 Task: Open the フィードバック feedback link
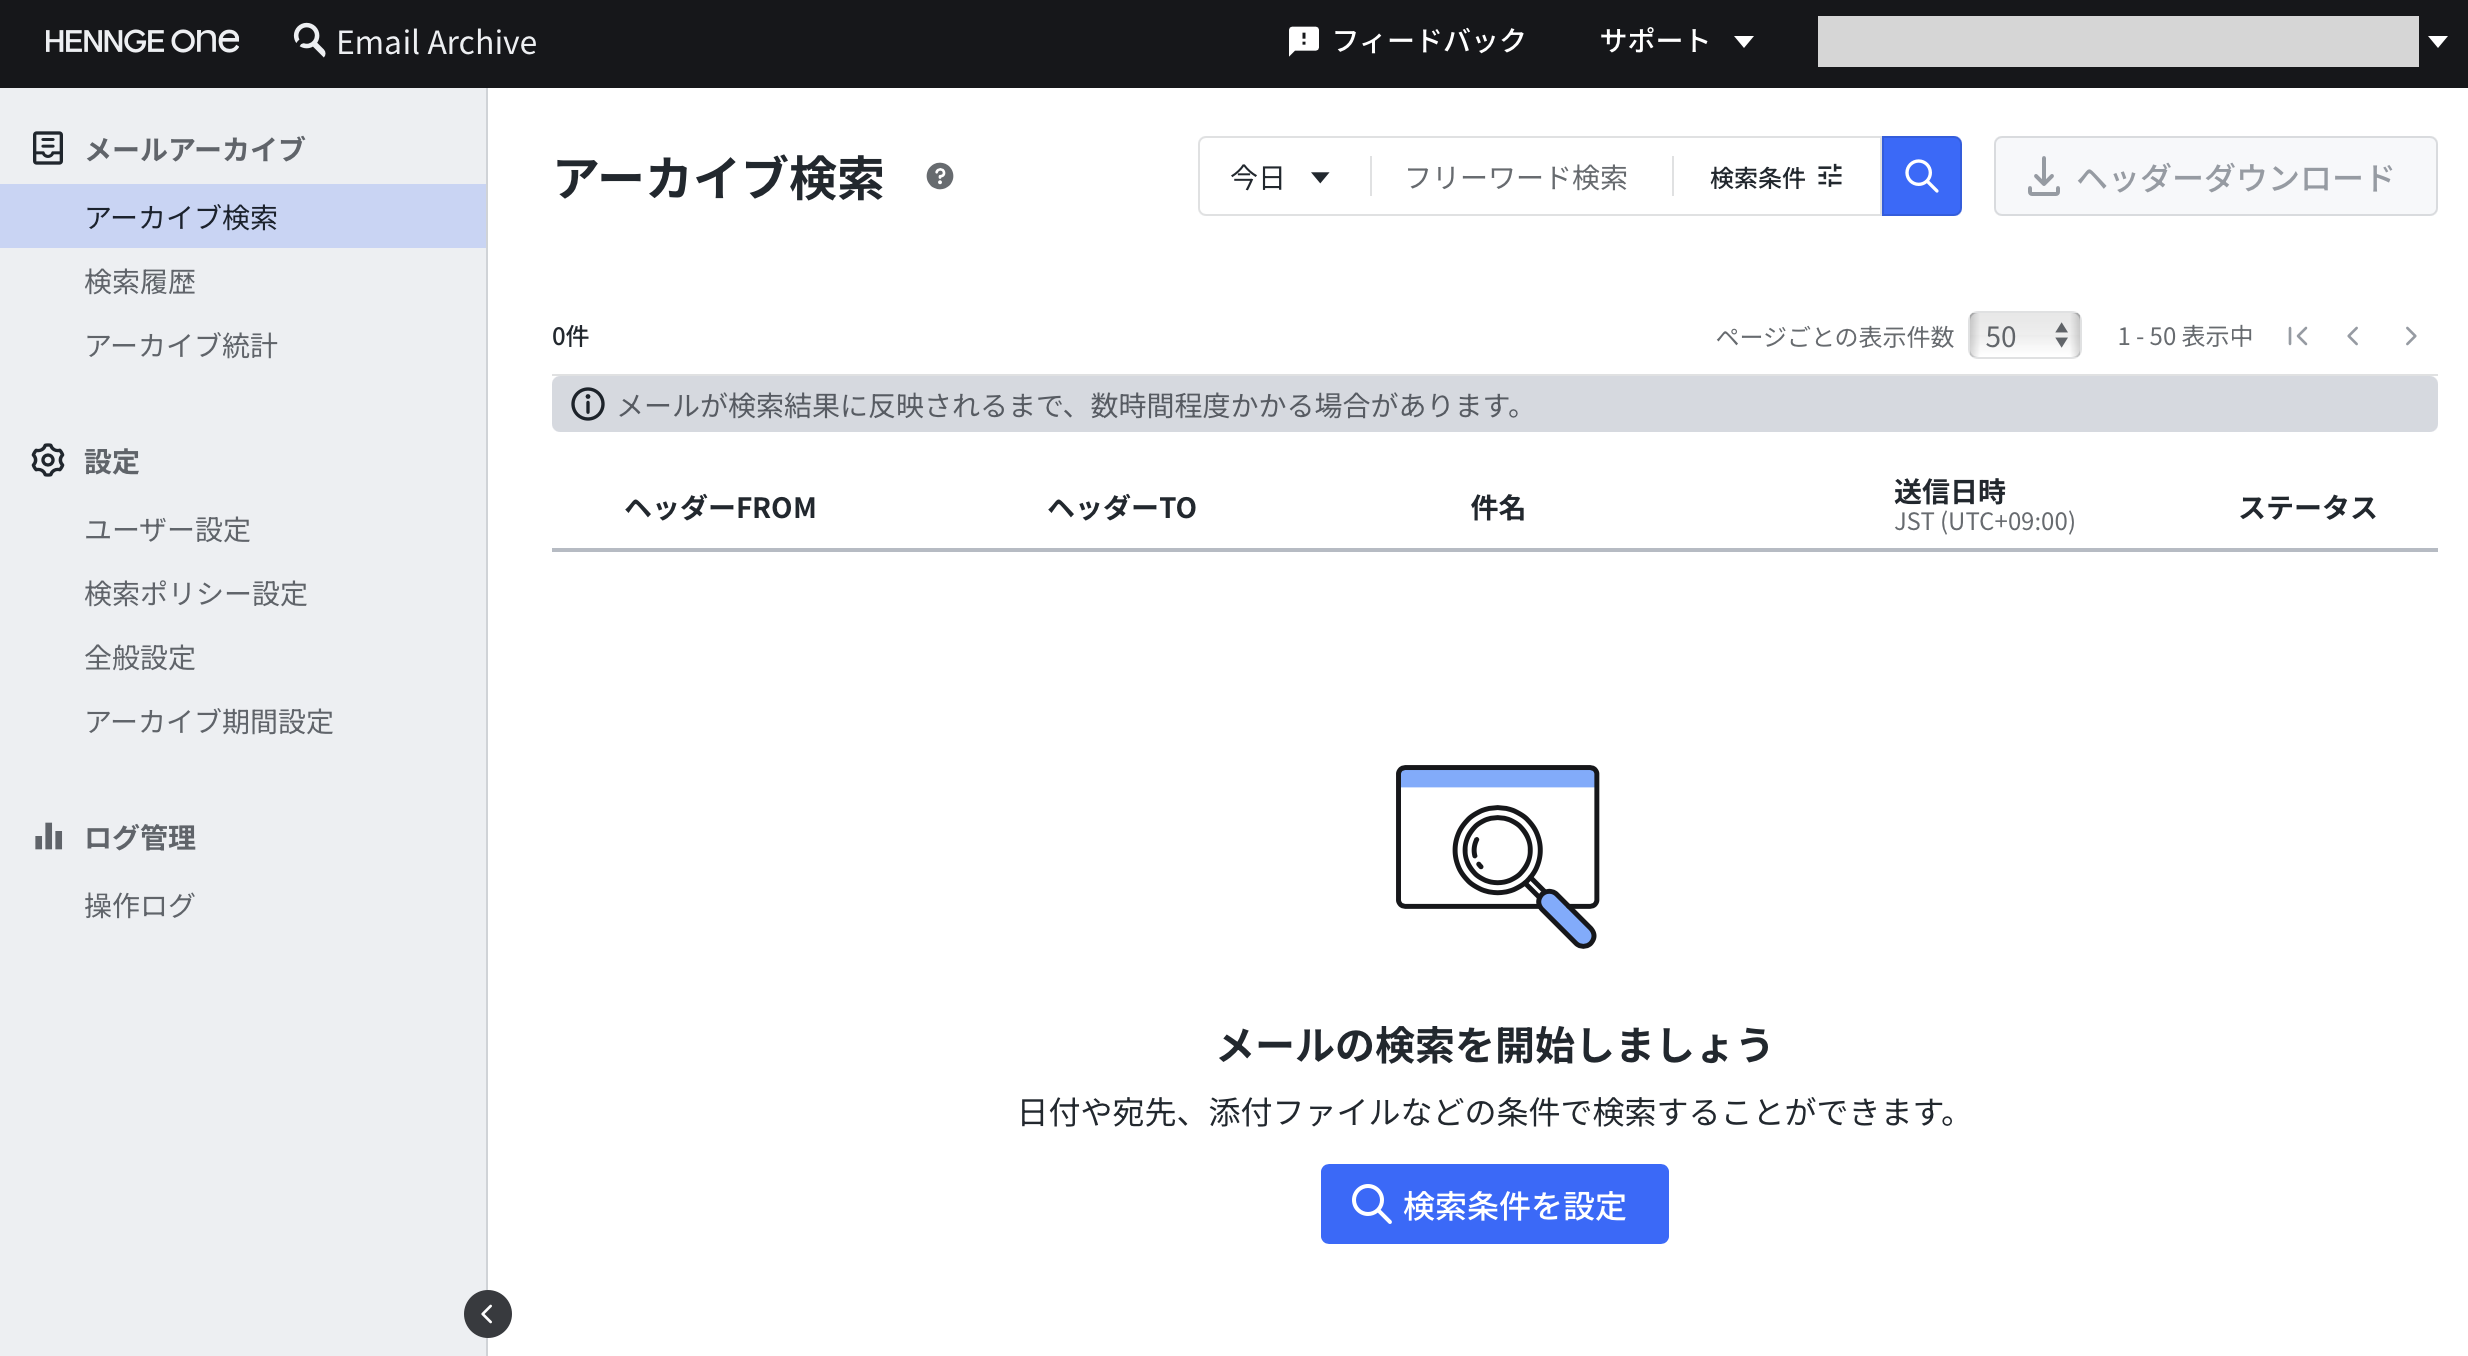[1407, 41]
